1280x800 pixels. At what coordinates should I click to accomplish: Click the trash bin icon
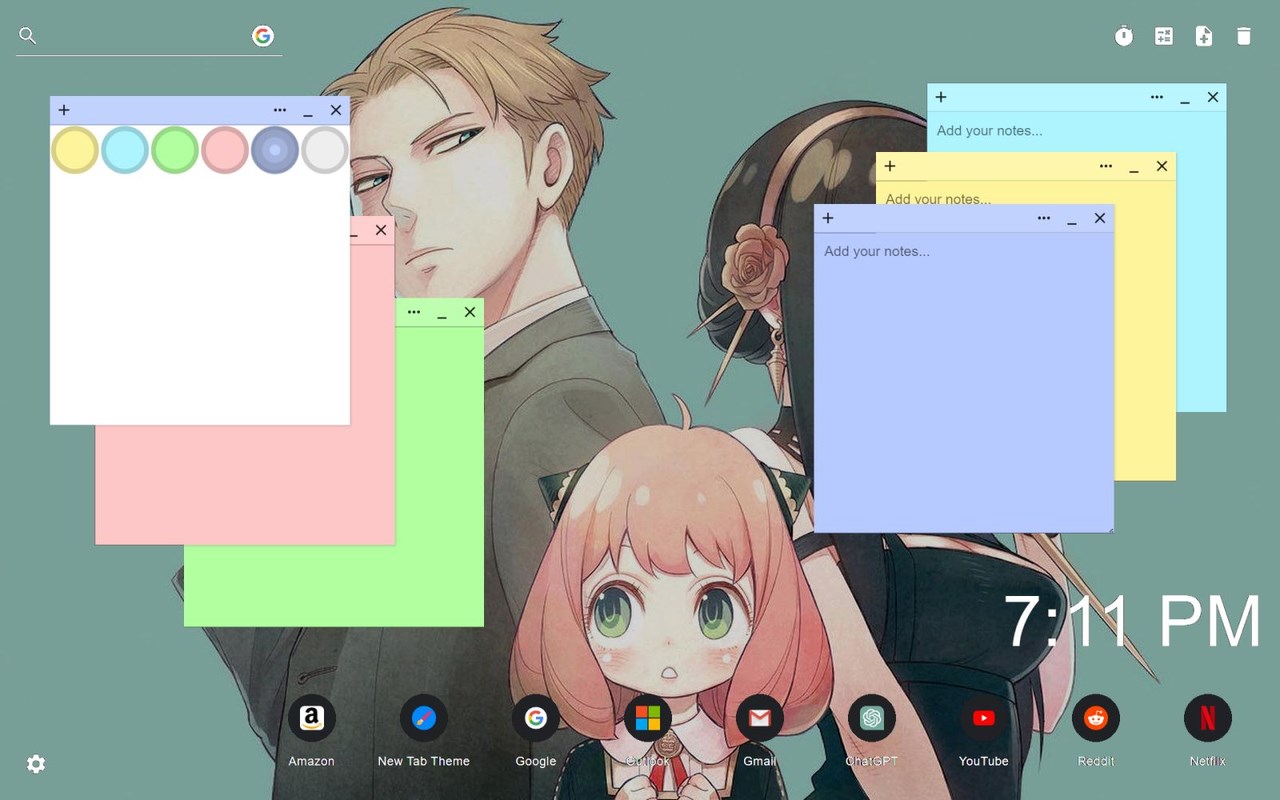click(x=1244, y=37)
